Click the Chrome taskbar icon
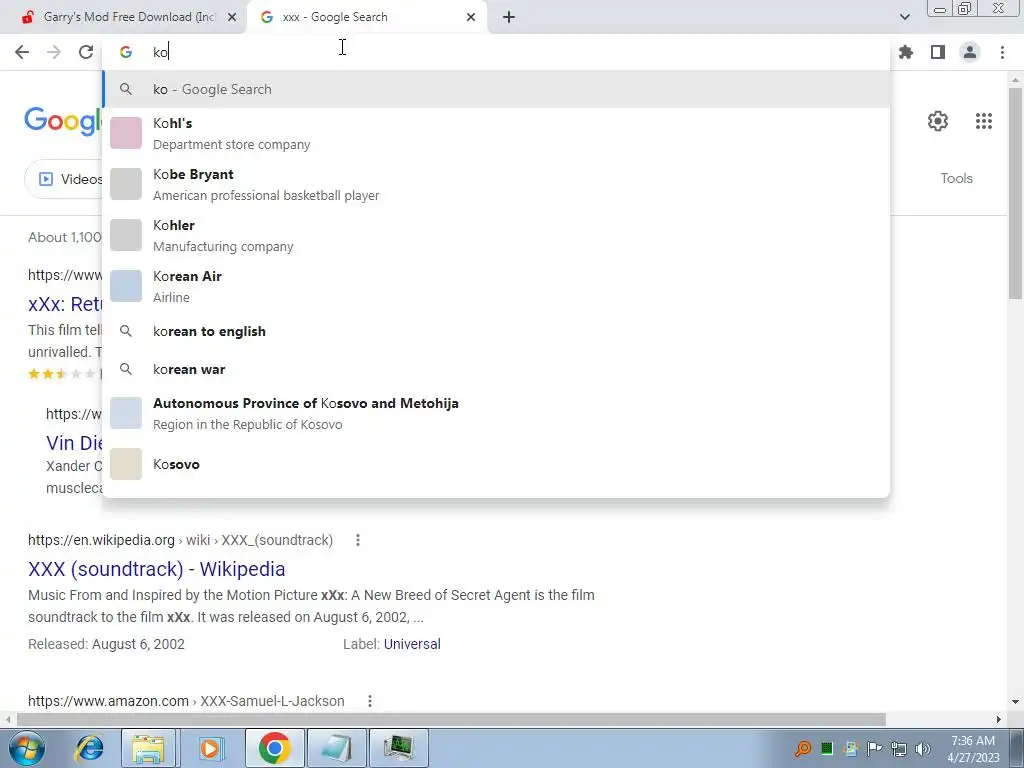Screen dimensions: 1024x768 [274, 748]
